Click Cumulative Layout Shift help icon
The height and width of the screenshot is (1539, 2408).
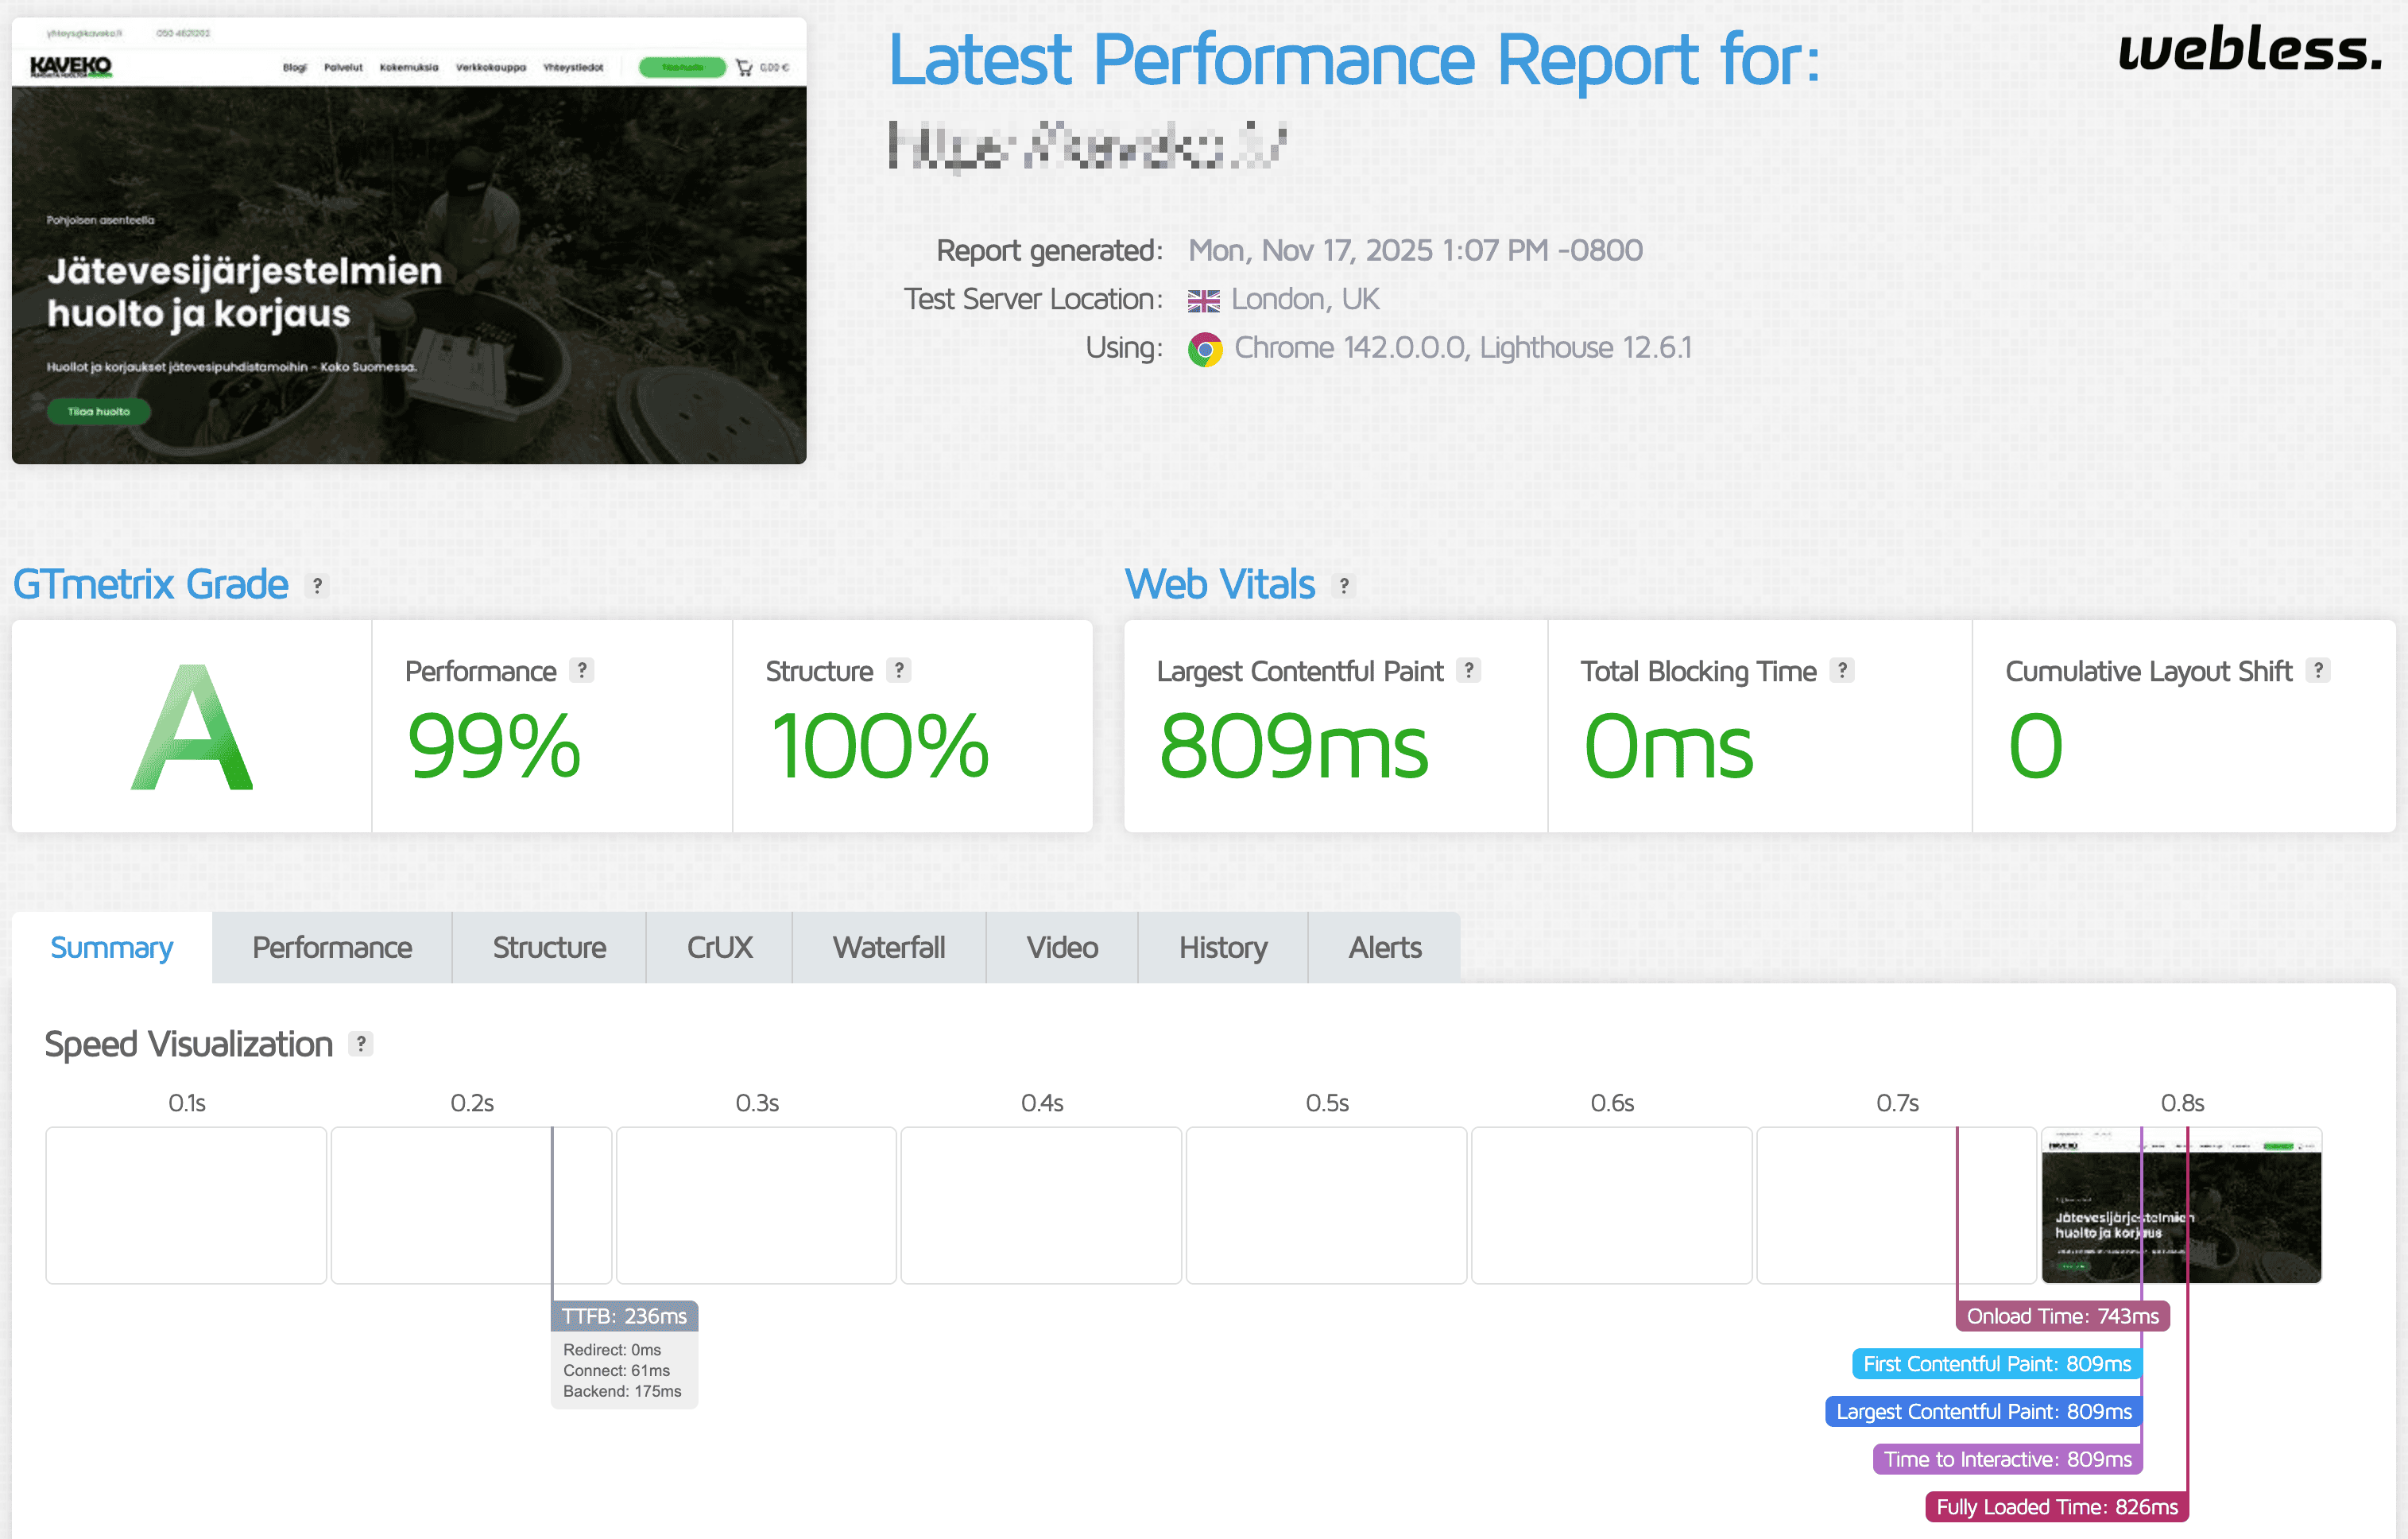[x=2318, y=671]
